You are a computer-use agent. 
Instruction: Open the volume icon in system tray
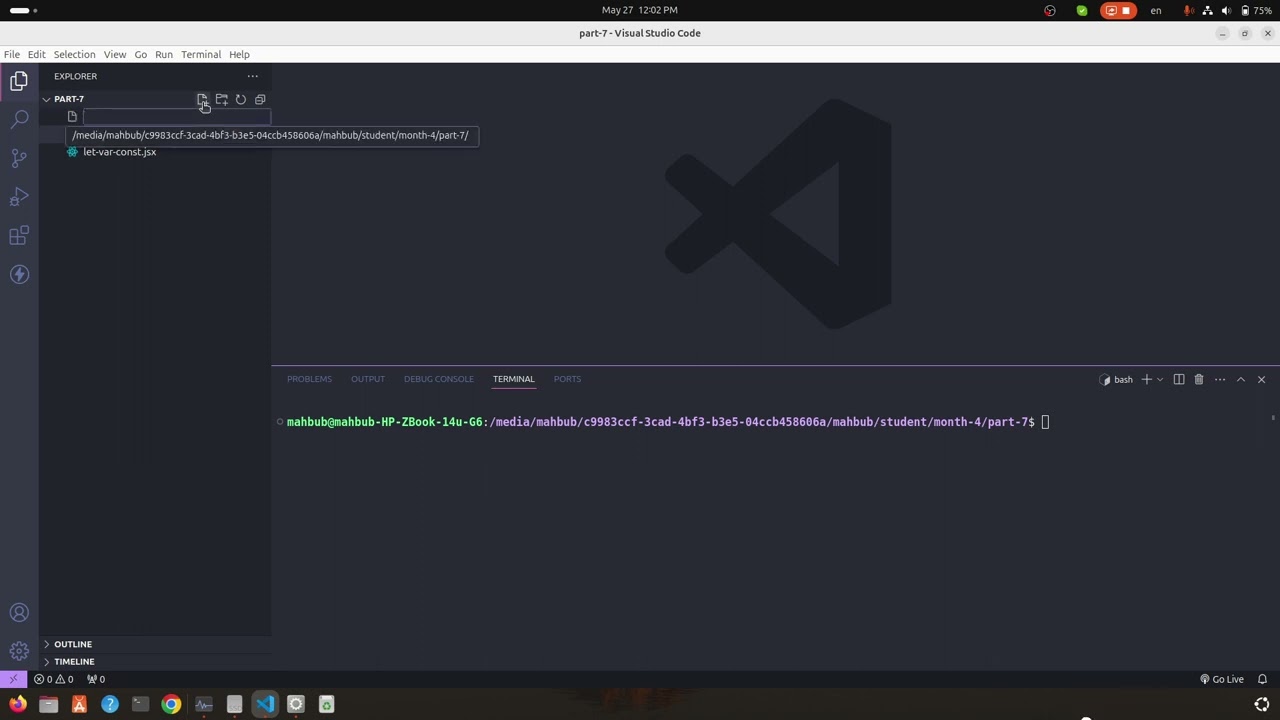pyautogui.click(x=1226, y=10)
